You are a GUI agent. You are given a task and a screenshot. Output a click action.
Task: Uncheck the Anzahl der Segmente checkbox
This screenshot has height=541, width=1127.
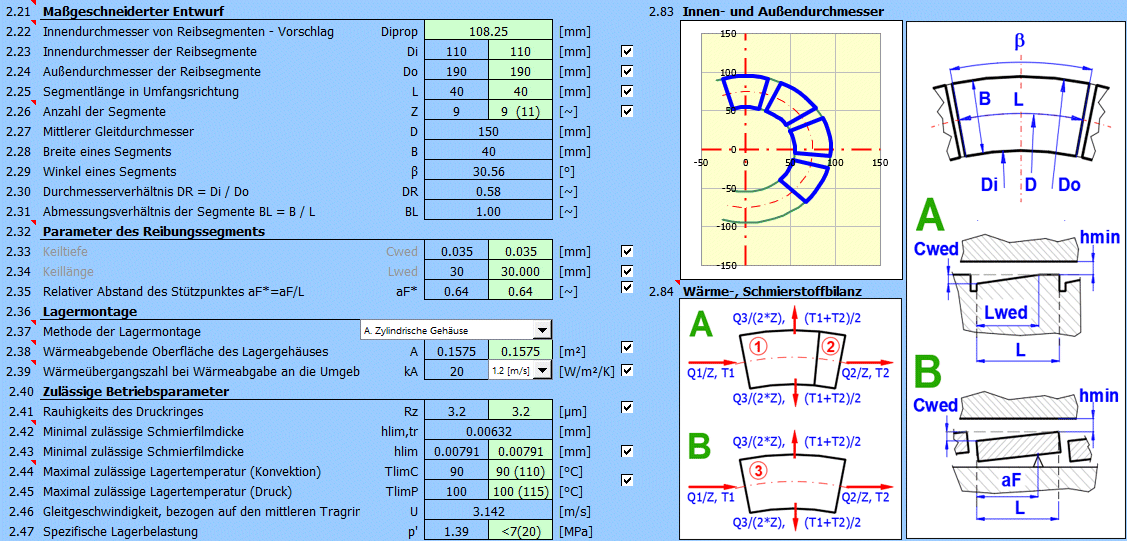tap(627, 111)
